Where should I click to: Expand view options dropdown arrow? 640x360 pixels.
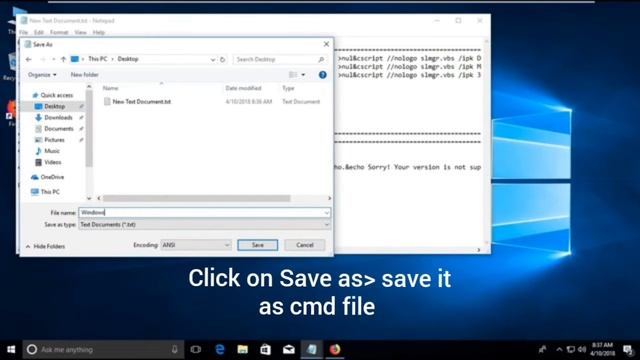(303, 75)
